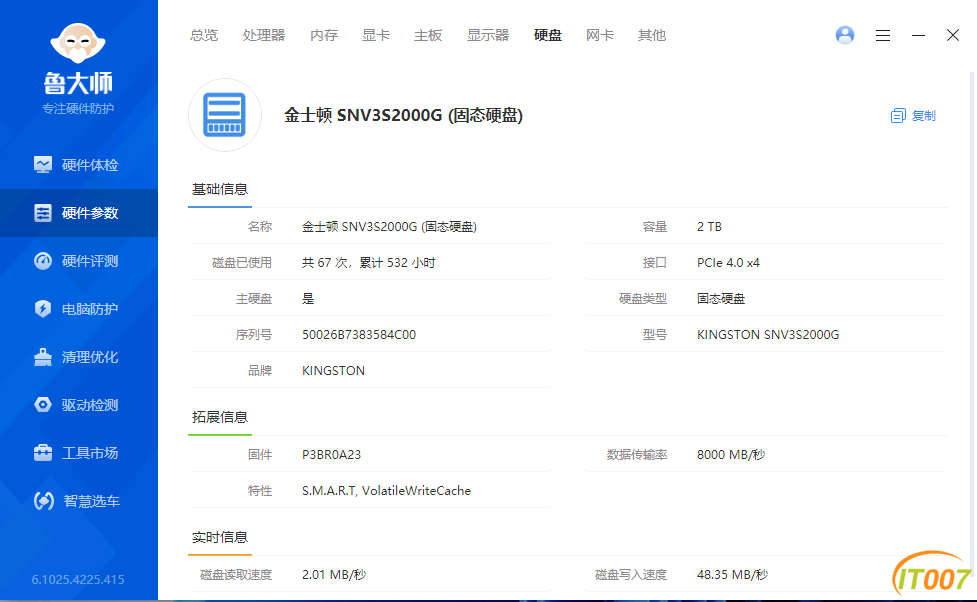The image size is (977, 602).
Task: Click brand value KINGSTON
Action: pos(333,371)
